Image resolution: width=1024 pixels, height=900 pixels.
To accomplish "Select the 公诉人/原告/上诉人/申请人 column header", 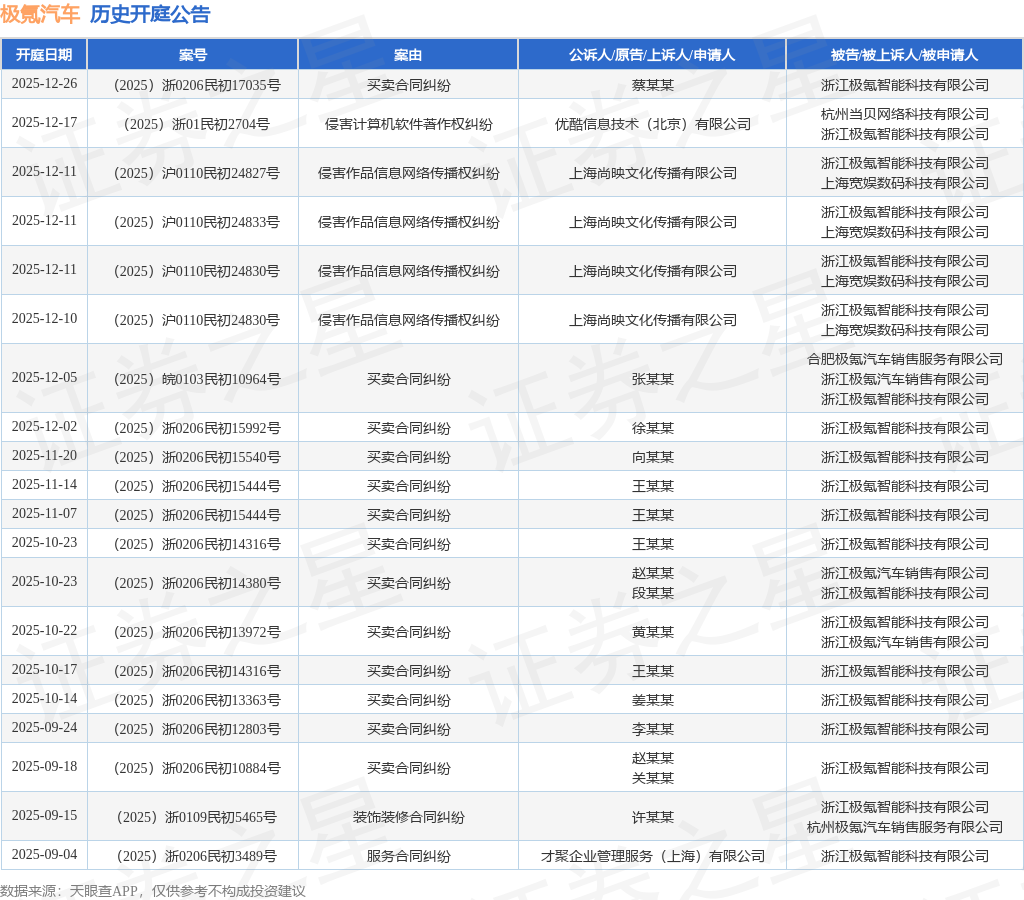I will tap(652, 55).
